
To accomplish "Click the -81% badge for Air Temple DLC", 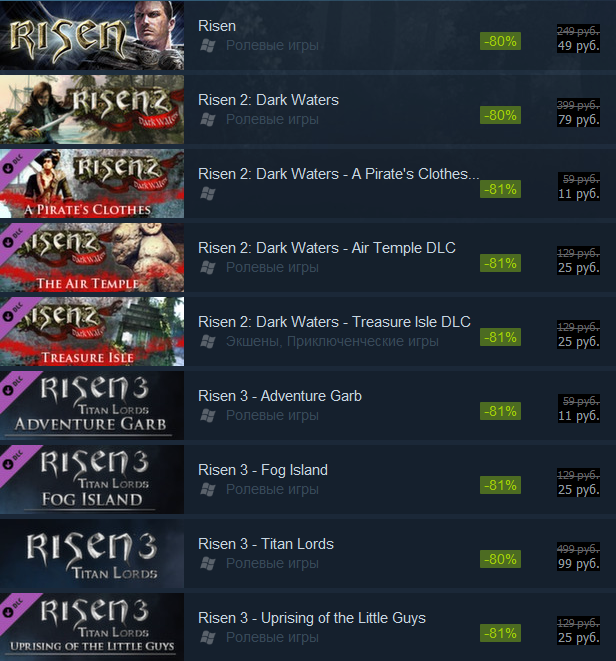I will (500, 263).
